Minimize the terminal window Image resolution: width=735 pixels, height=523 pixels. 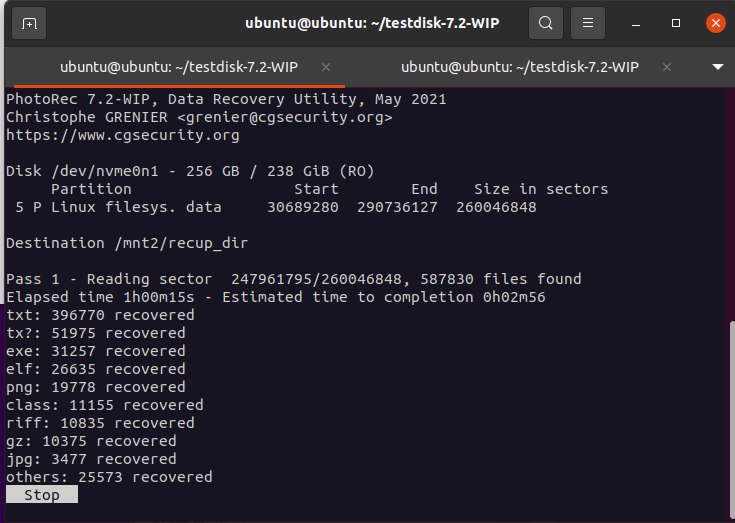coord(636,23)
